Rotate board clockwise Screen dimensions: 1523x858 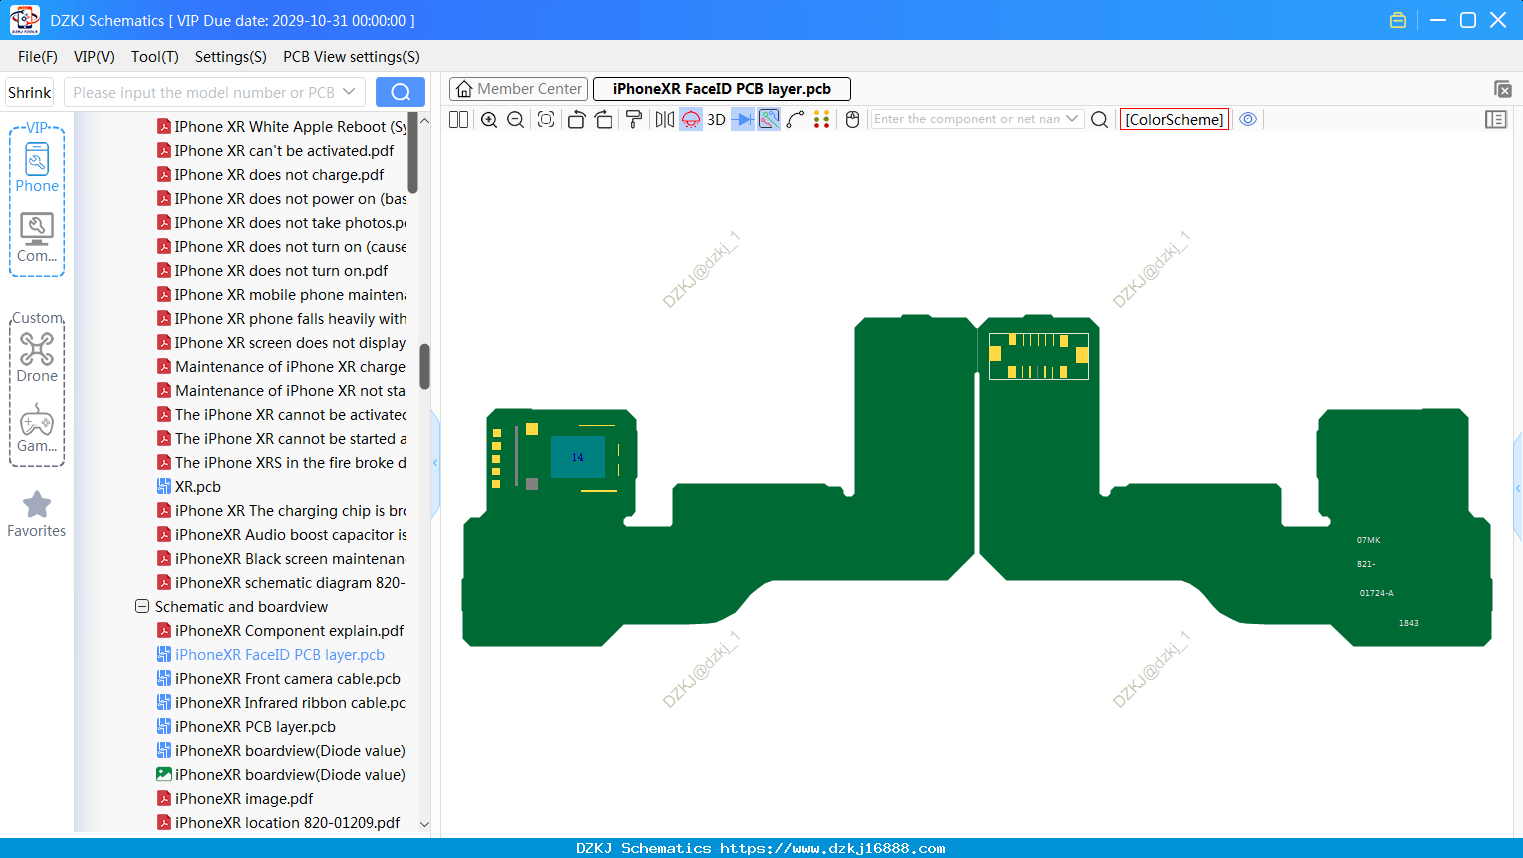click(x=603, y=119)
